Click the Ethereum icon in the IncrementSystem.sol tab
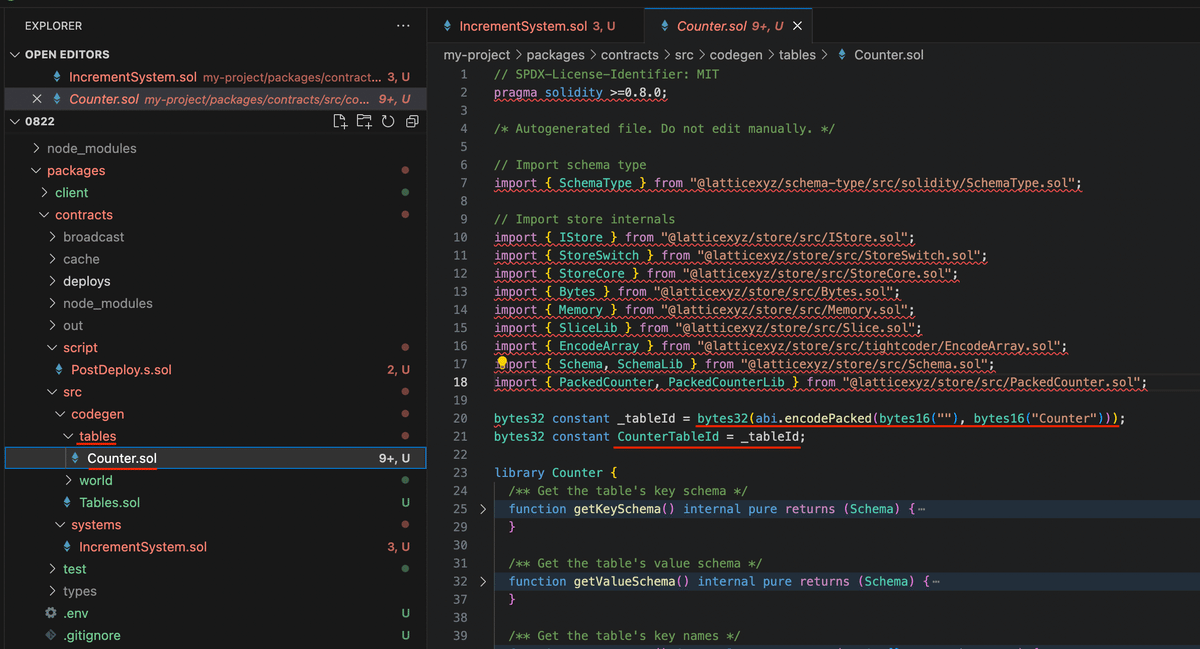Viewport: 1200px width, 649px height. 448,26
